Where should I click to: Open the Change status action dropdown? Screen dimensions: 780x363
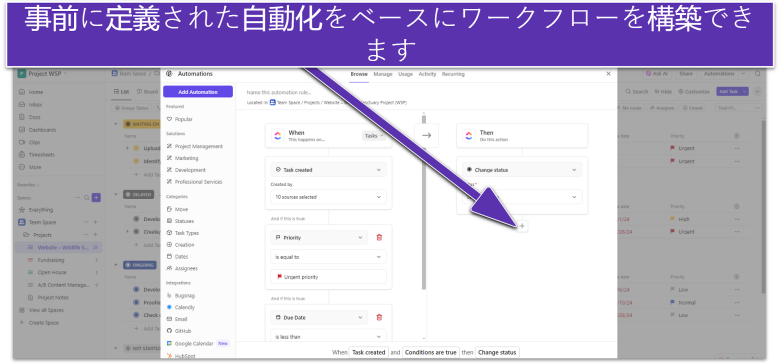(522, 170)
